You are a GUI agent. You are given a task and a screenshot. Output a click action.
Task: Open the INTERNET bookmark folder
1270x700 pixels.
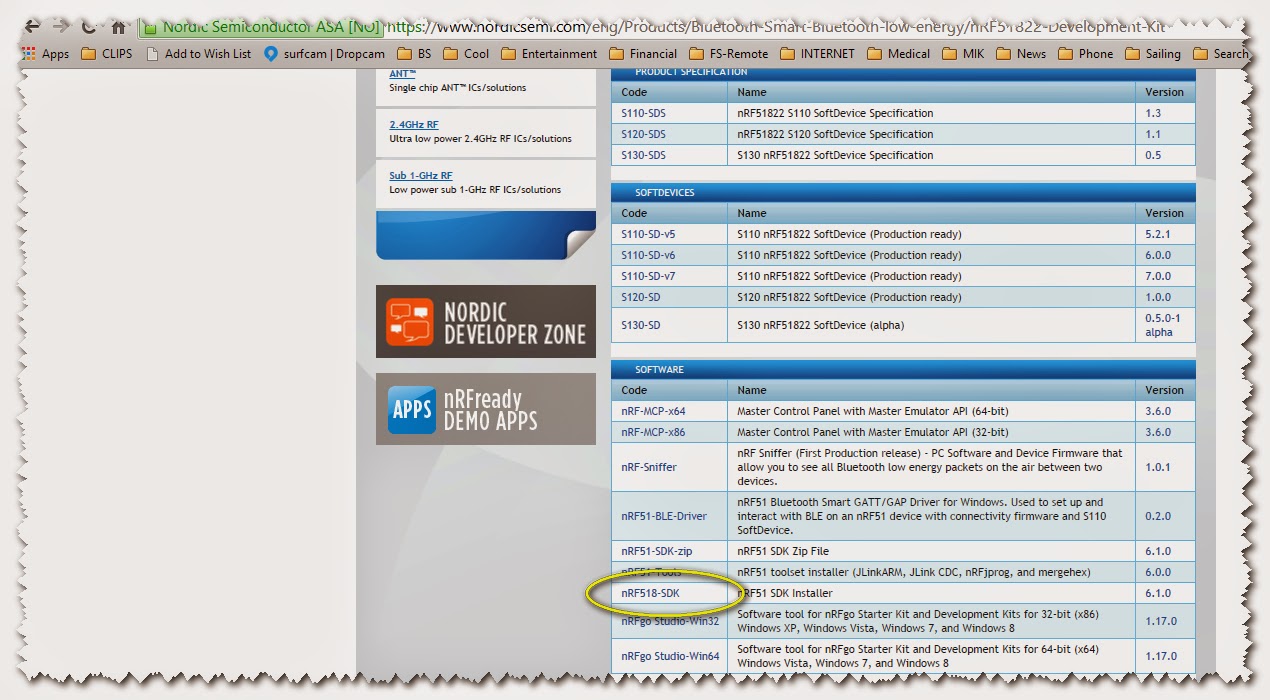click(x=817, y=54)
